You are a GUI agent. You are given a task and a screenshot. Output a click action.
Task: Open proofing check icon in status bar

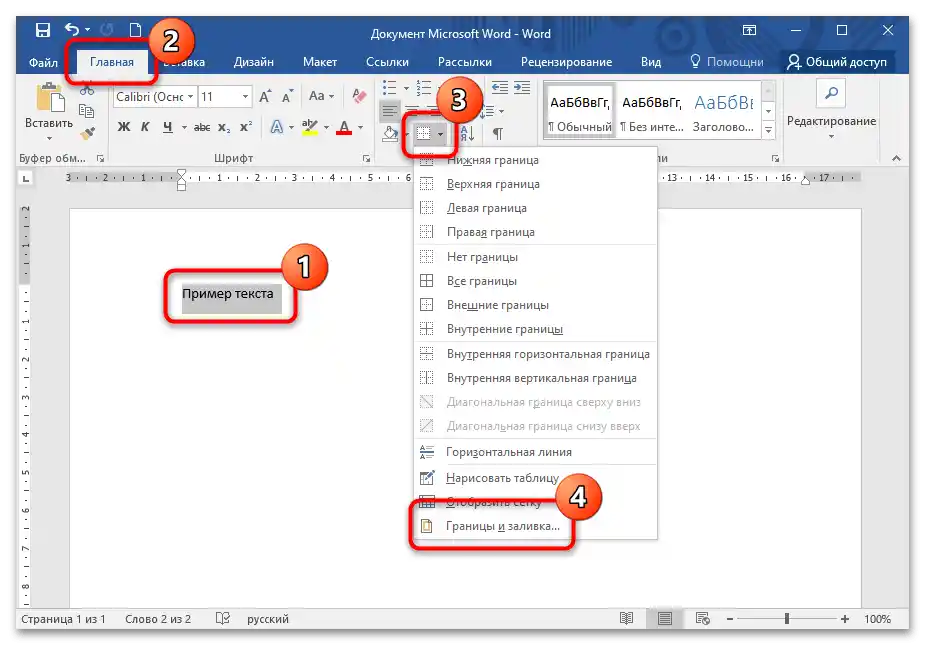pos(222,618)
